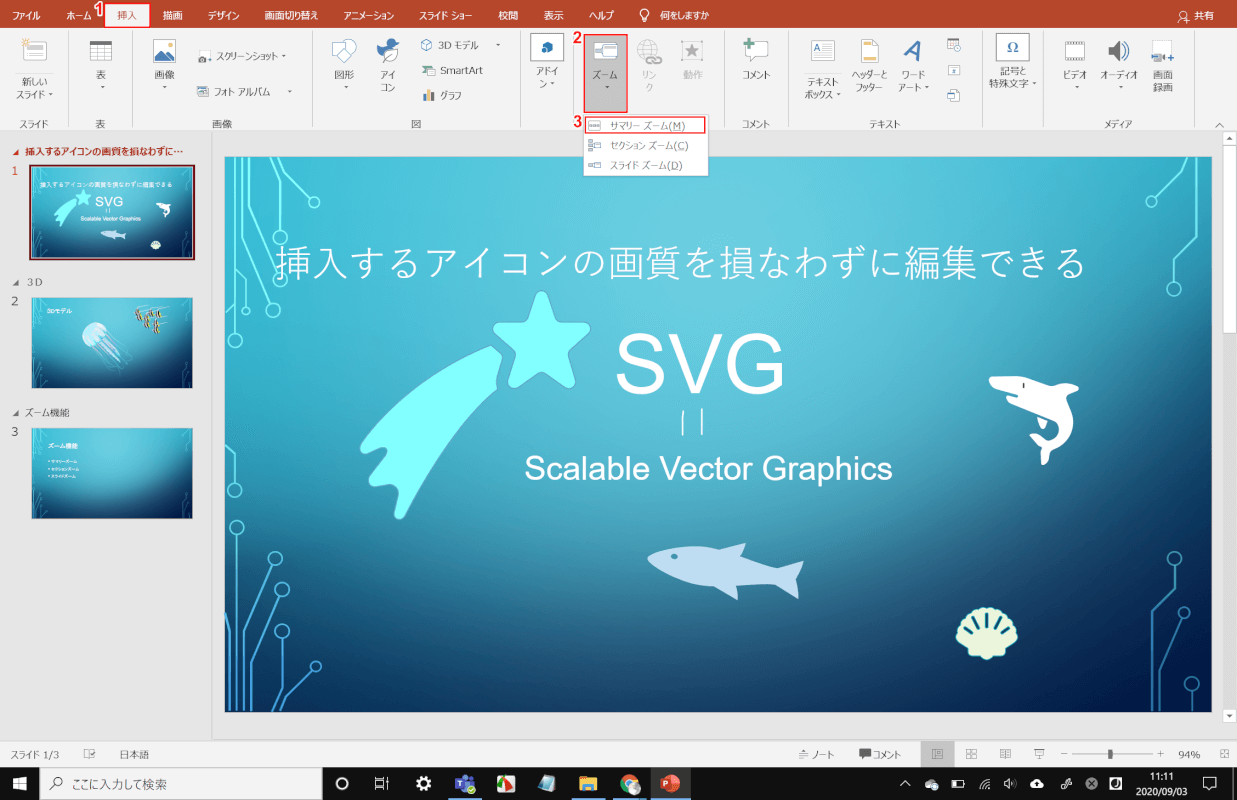
Task: Toggle the コメント pane in status bar
Action: click(880, 754)
